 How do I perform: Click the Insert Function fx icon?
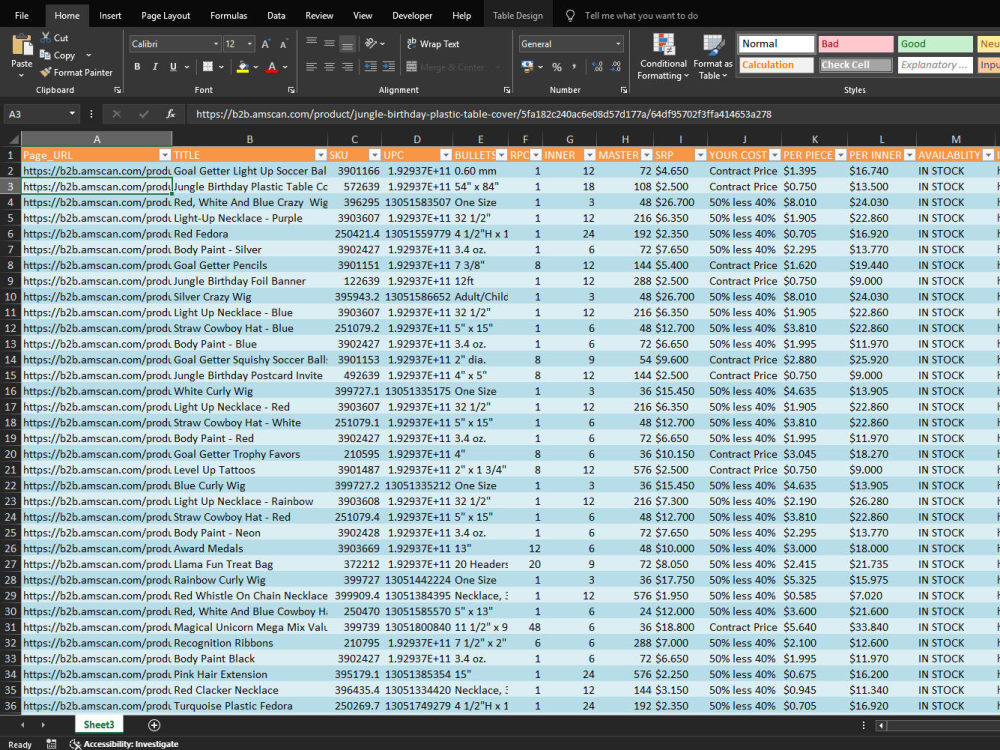coord(170,114)
